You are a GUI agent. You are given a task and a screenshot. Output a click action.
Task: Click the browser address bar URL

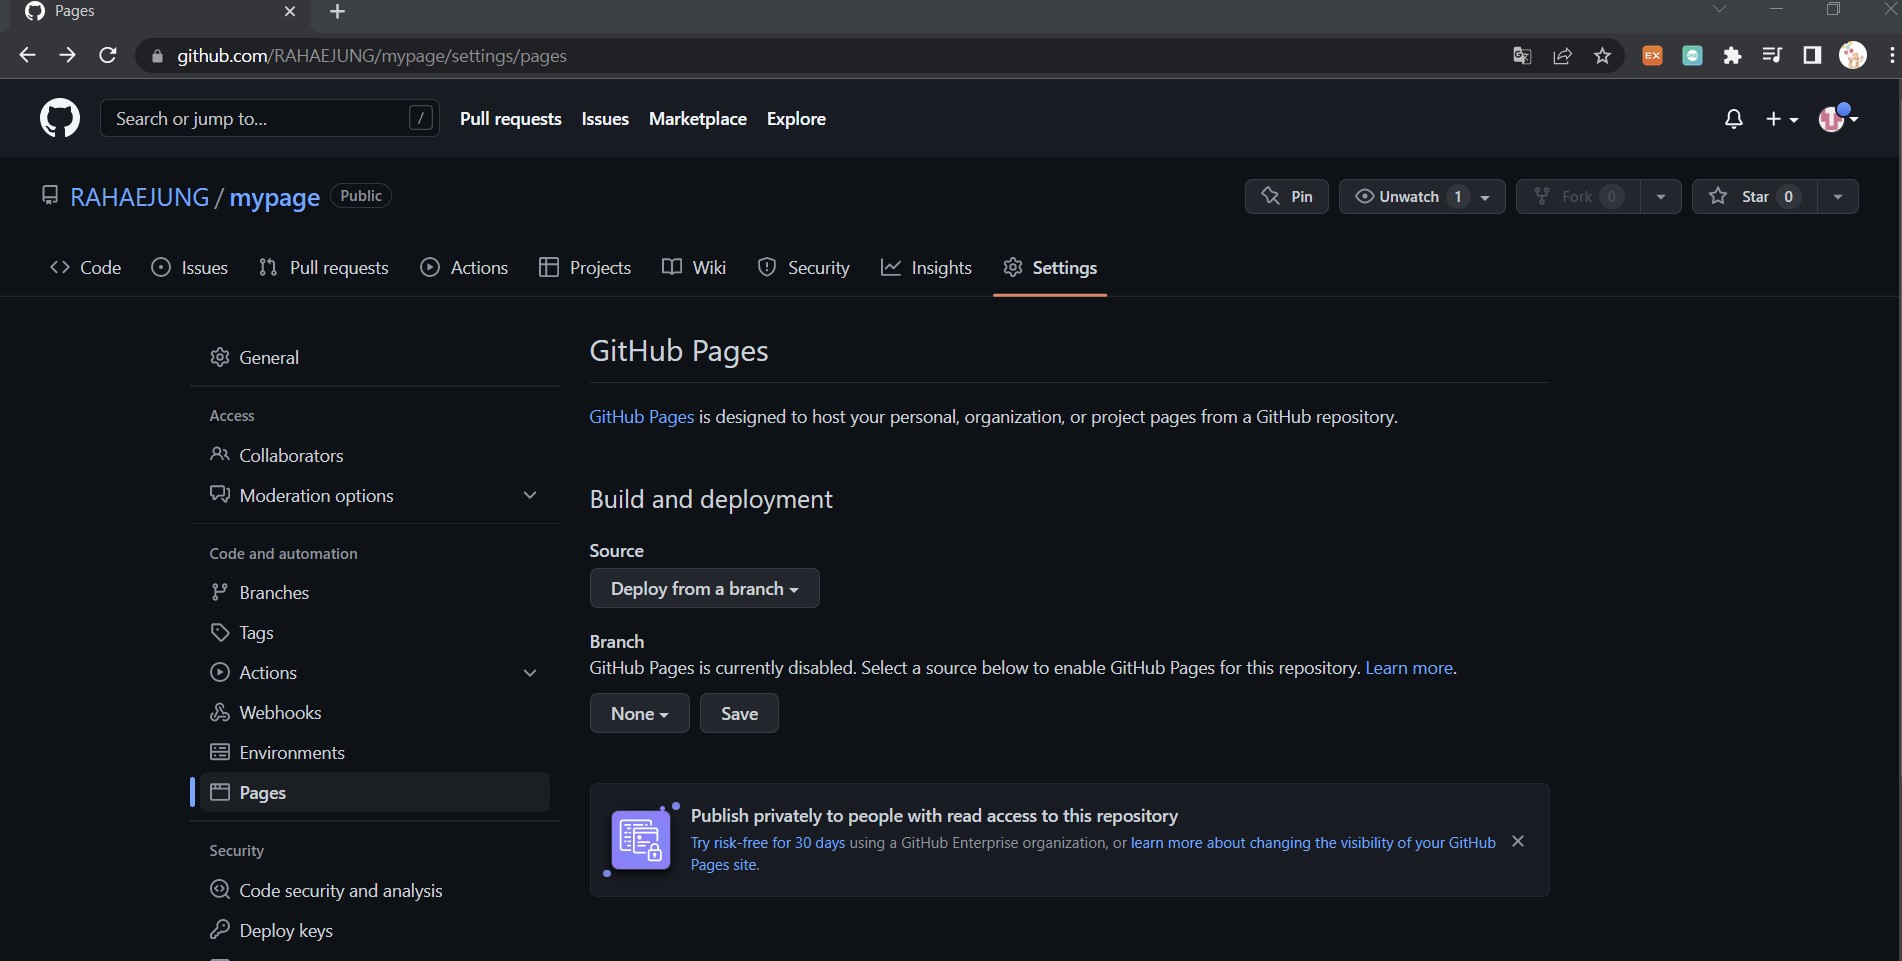pyautogui.click(x=372, y=56)
